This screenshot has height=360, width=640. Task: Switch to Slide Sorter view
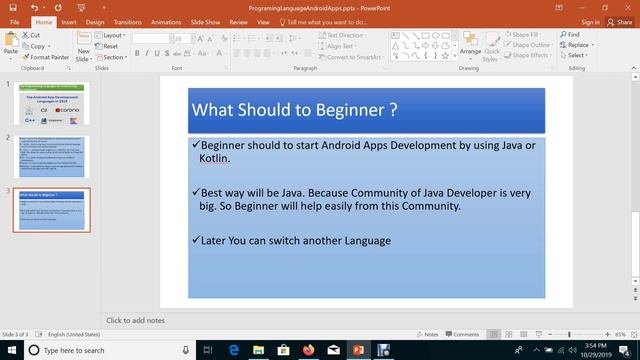[x=508, y=334]
